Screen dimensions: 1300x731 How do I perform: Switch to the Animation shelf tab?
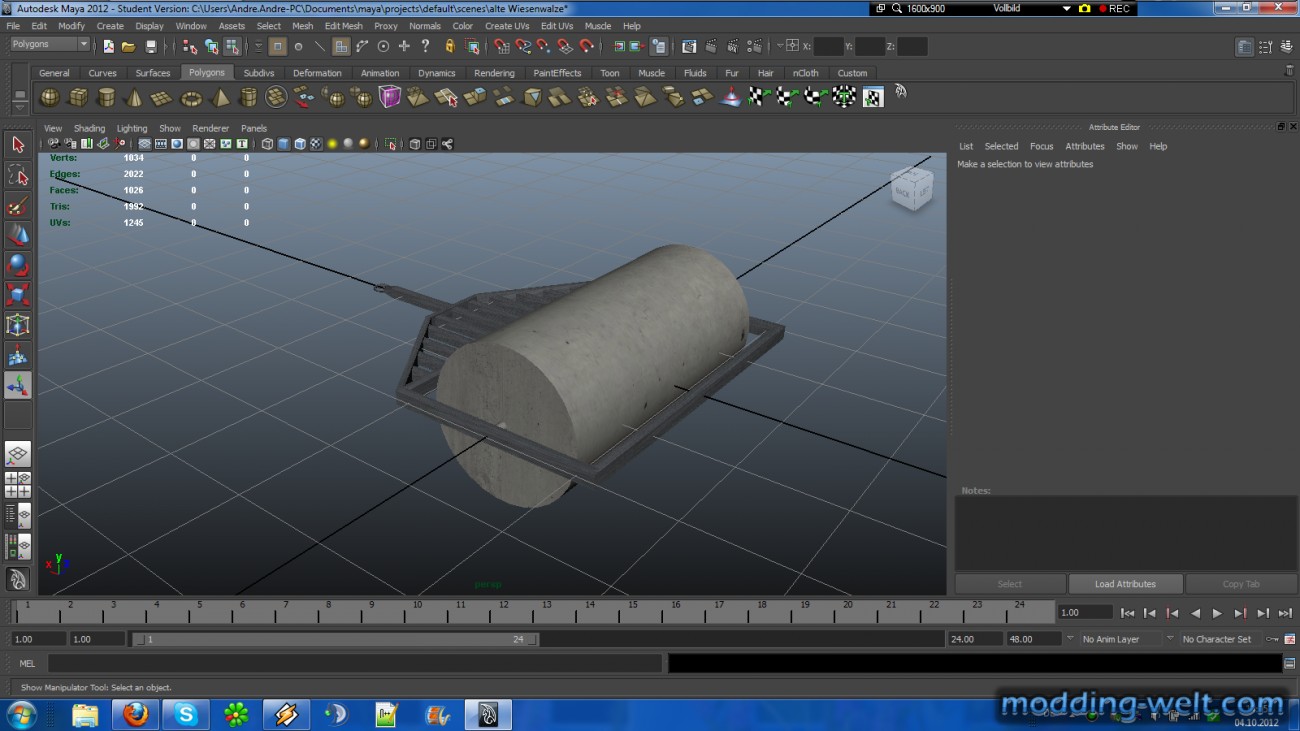[380, 73]
